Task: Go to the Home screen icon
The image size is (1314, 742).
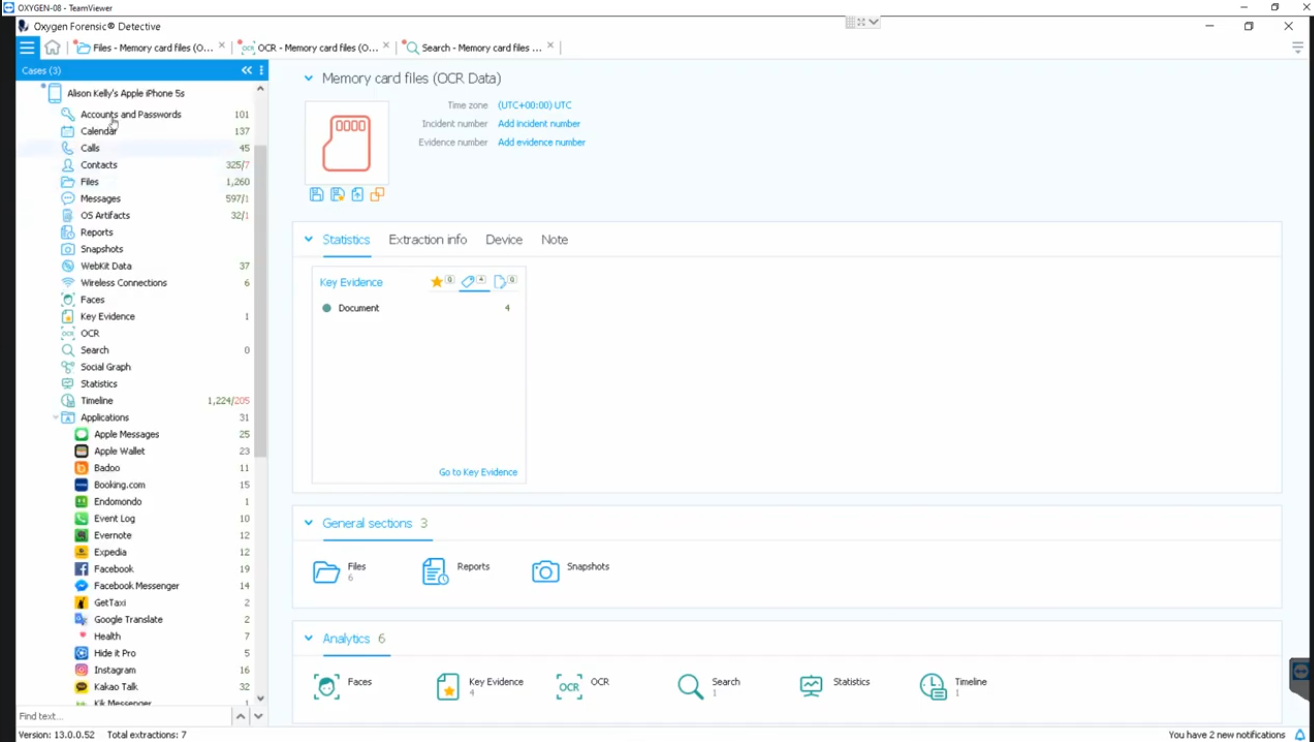Action: tap(52, 47)
